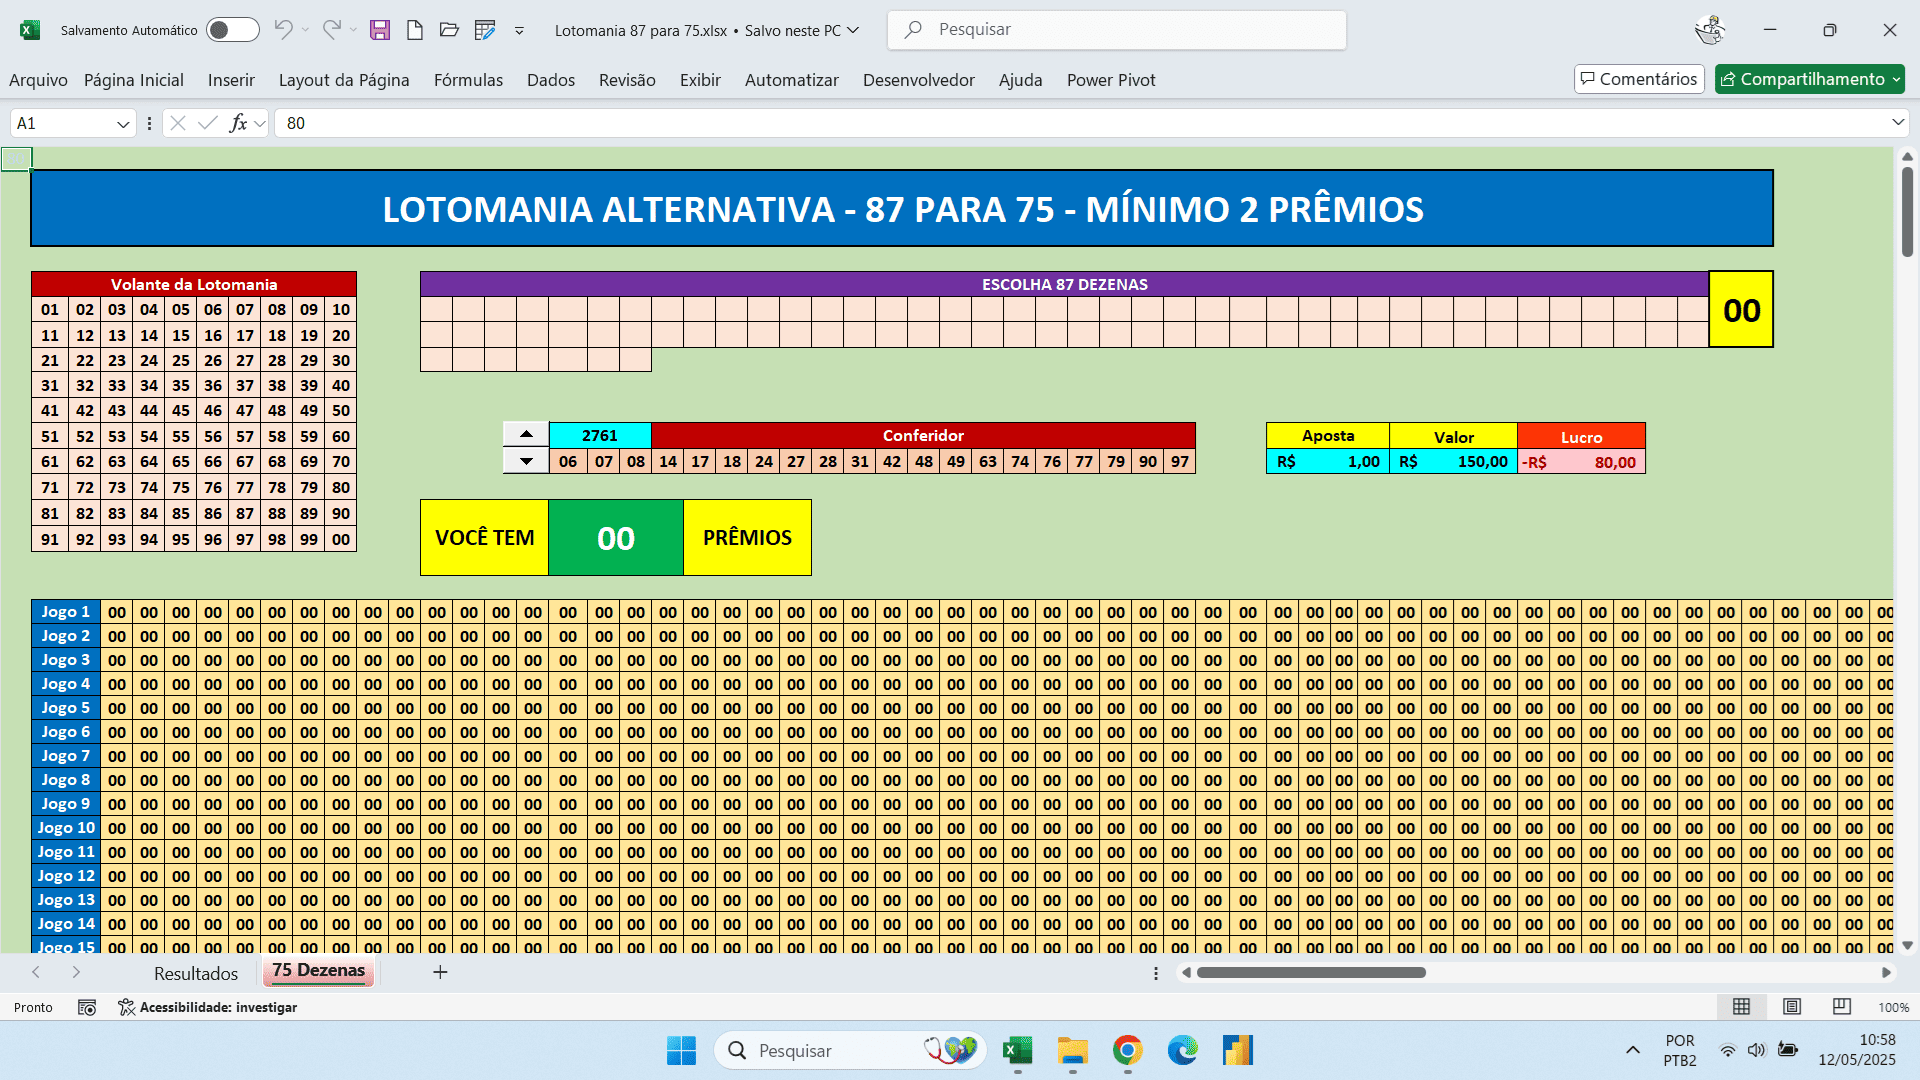
Task: Open the Dados tab
Action: [x=551, y=80]
